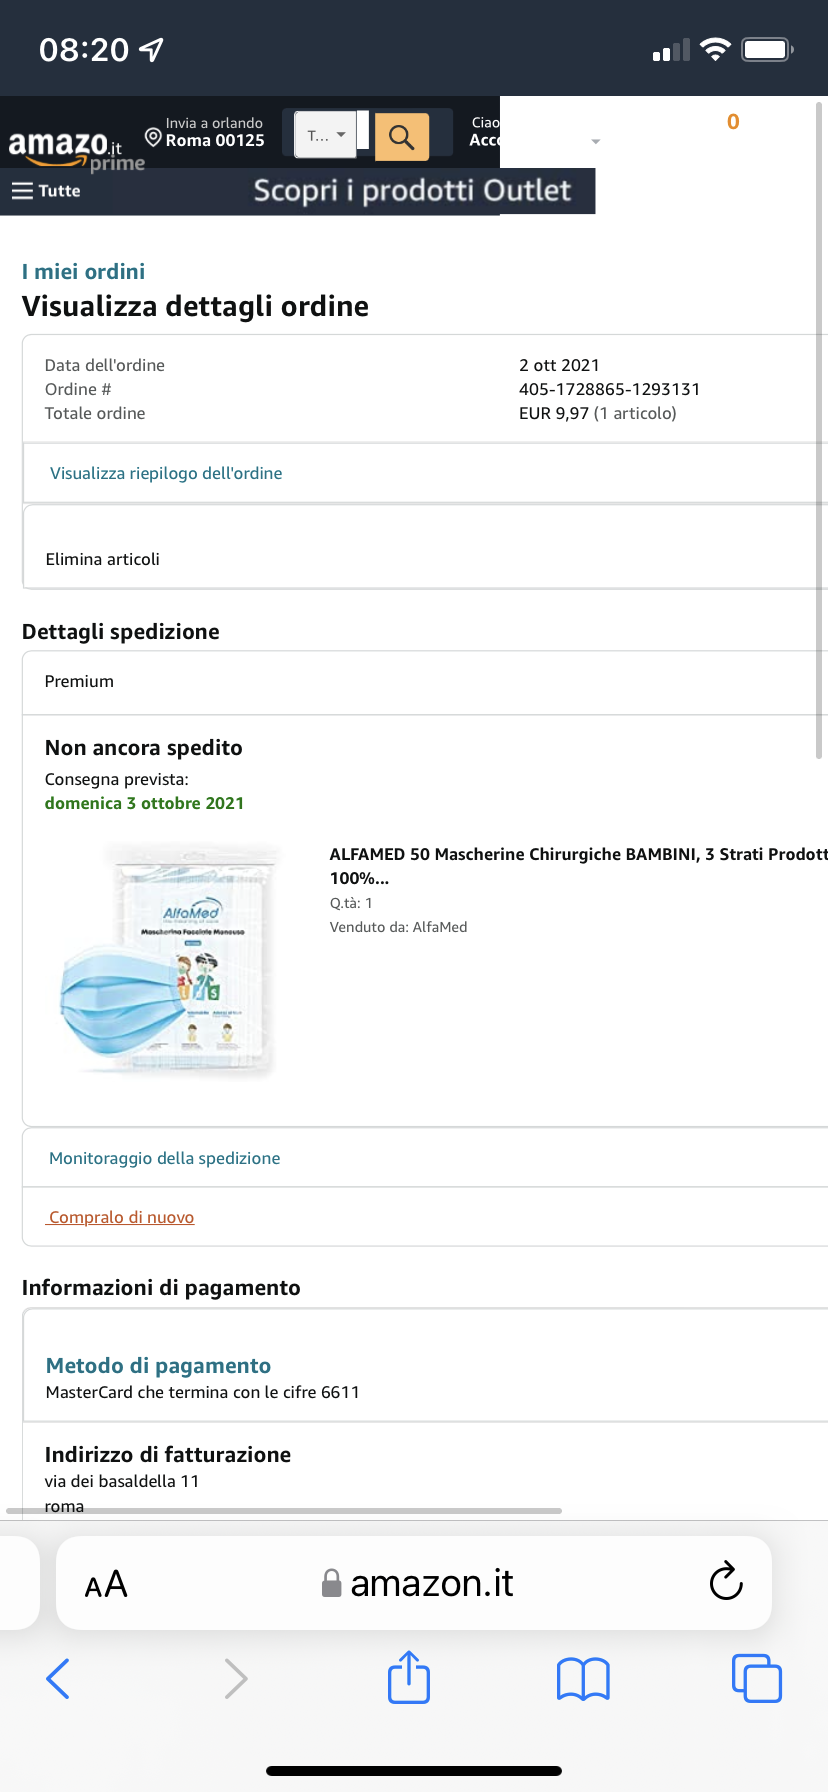Open Safari share sheet icon
Image resolution: width=828 pixels, height=1792 pixels.
(x=408, y=1677)
